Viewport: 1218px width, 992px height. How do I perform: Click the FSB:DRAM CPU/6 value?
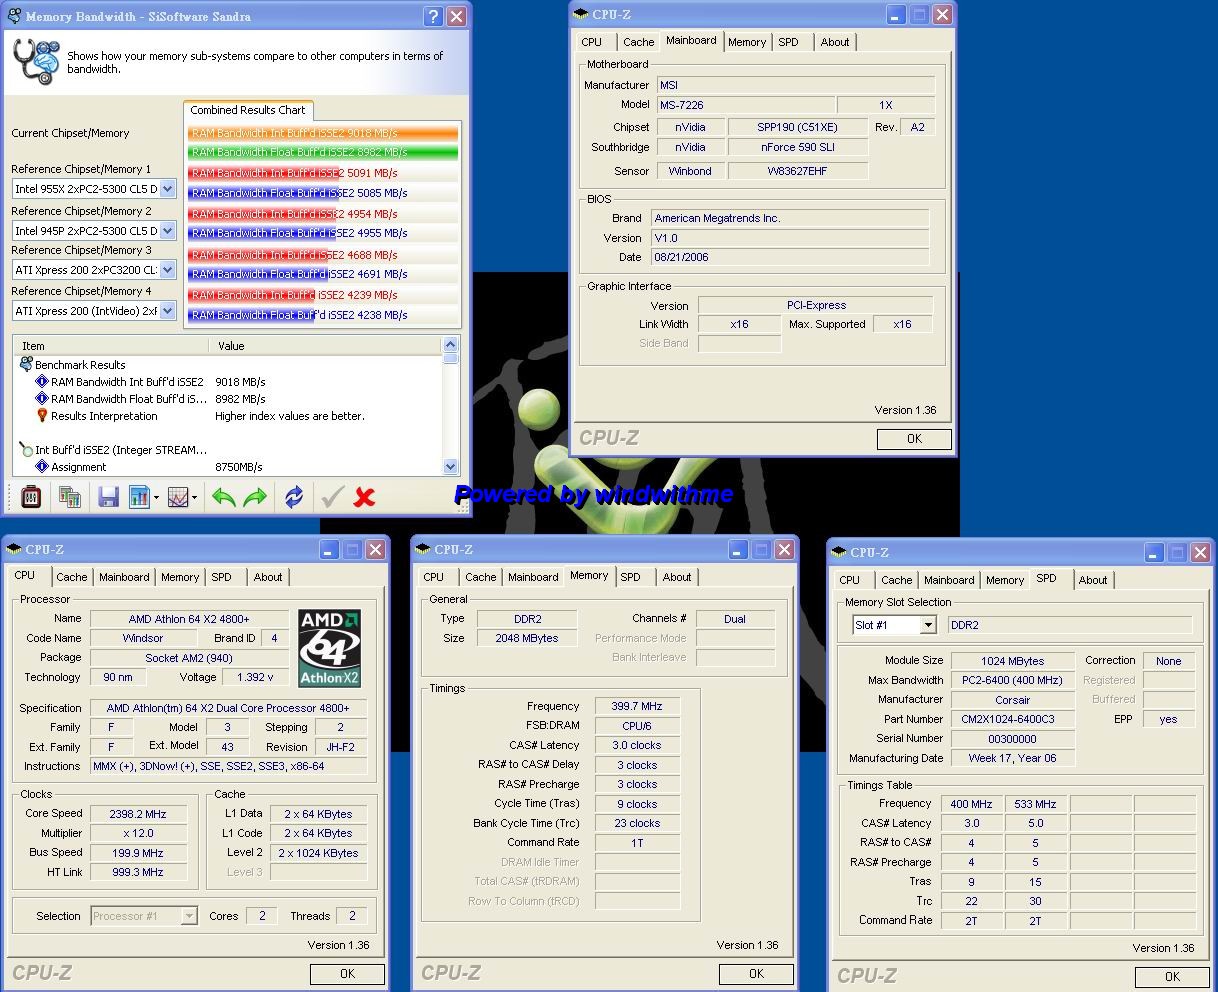[637, 726]
